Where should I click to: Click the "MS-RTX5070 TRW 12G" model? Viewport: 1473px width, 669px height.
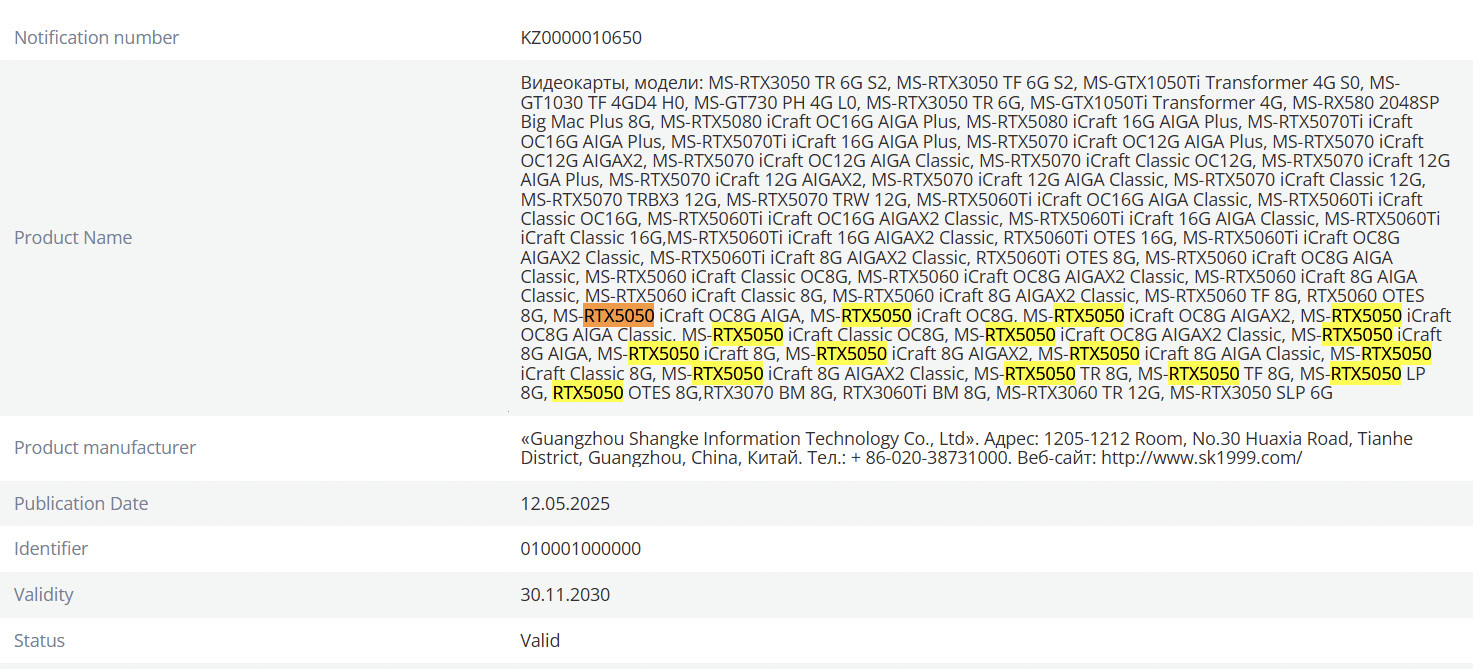[x=816, y=199]
